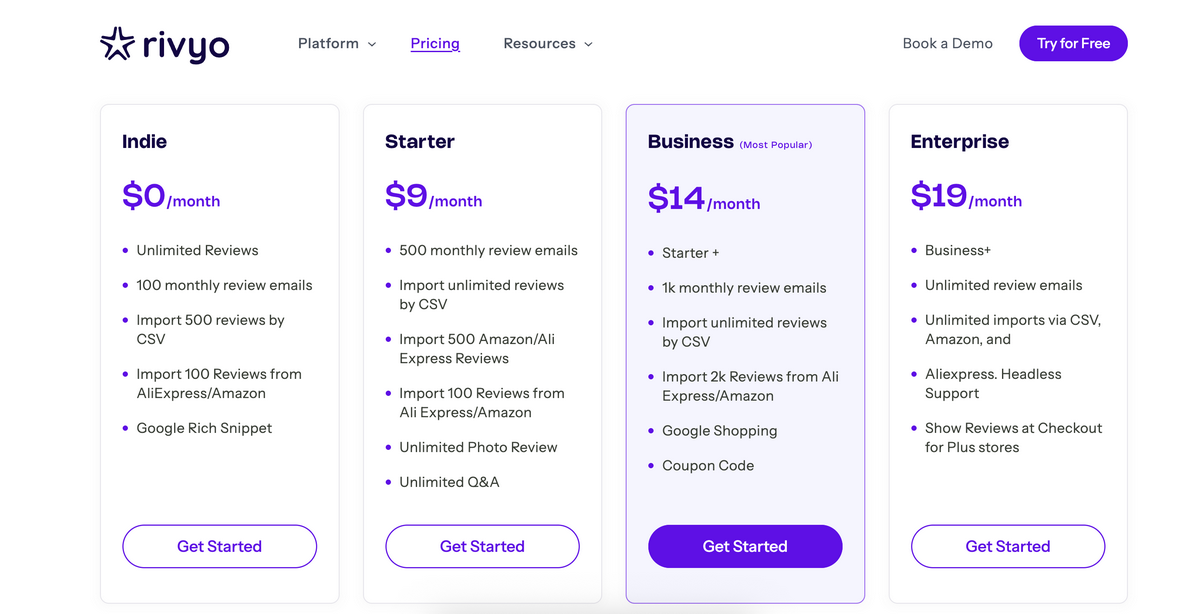Get Started with the Indie plan
The image size is (1200, 614).
point(219,546)
